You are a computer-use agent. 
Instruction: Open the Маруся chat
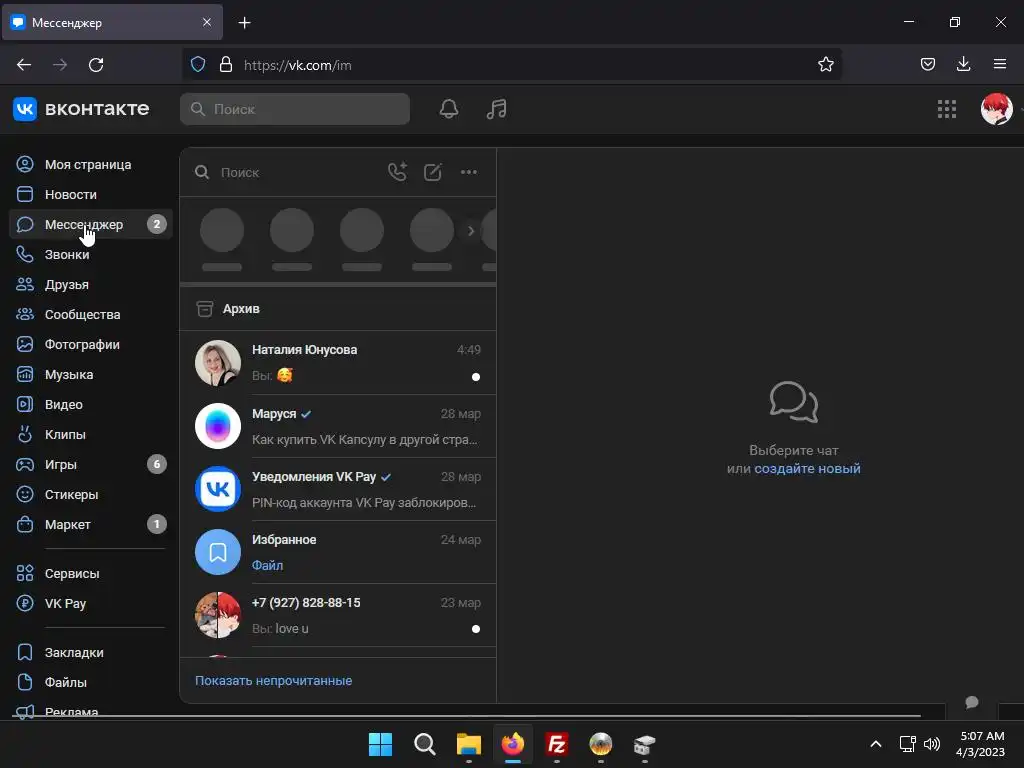point(338,426)
